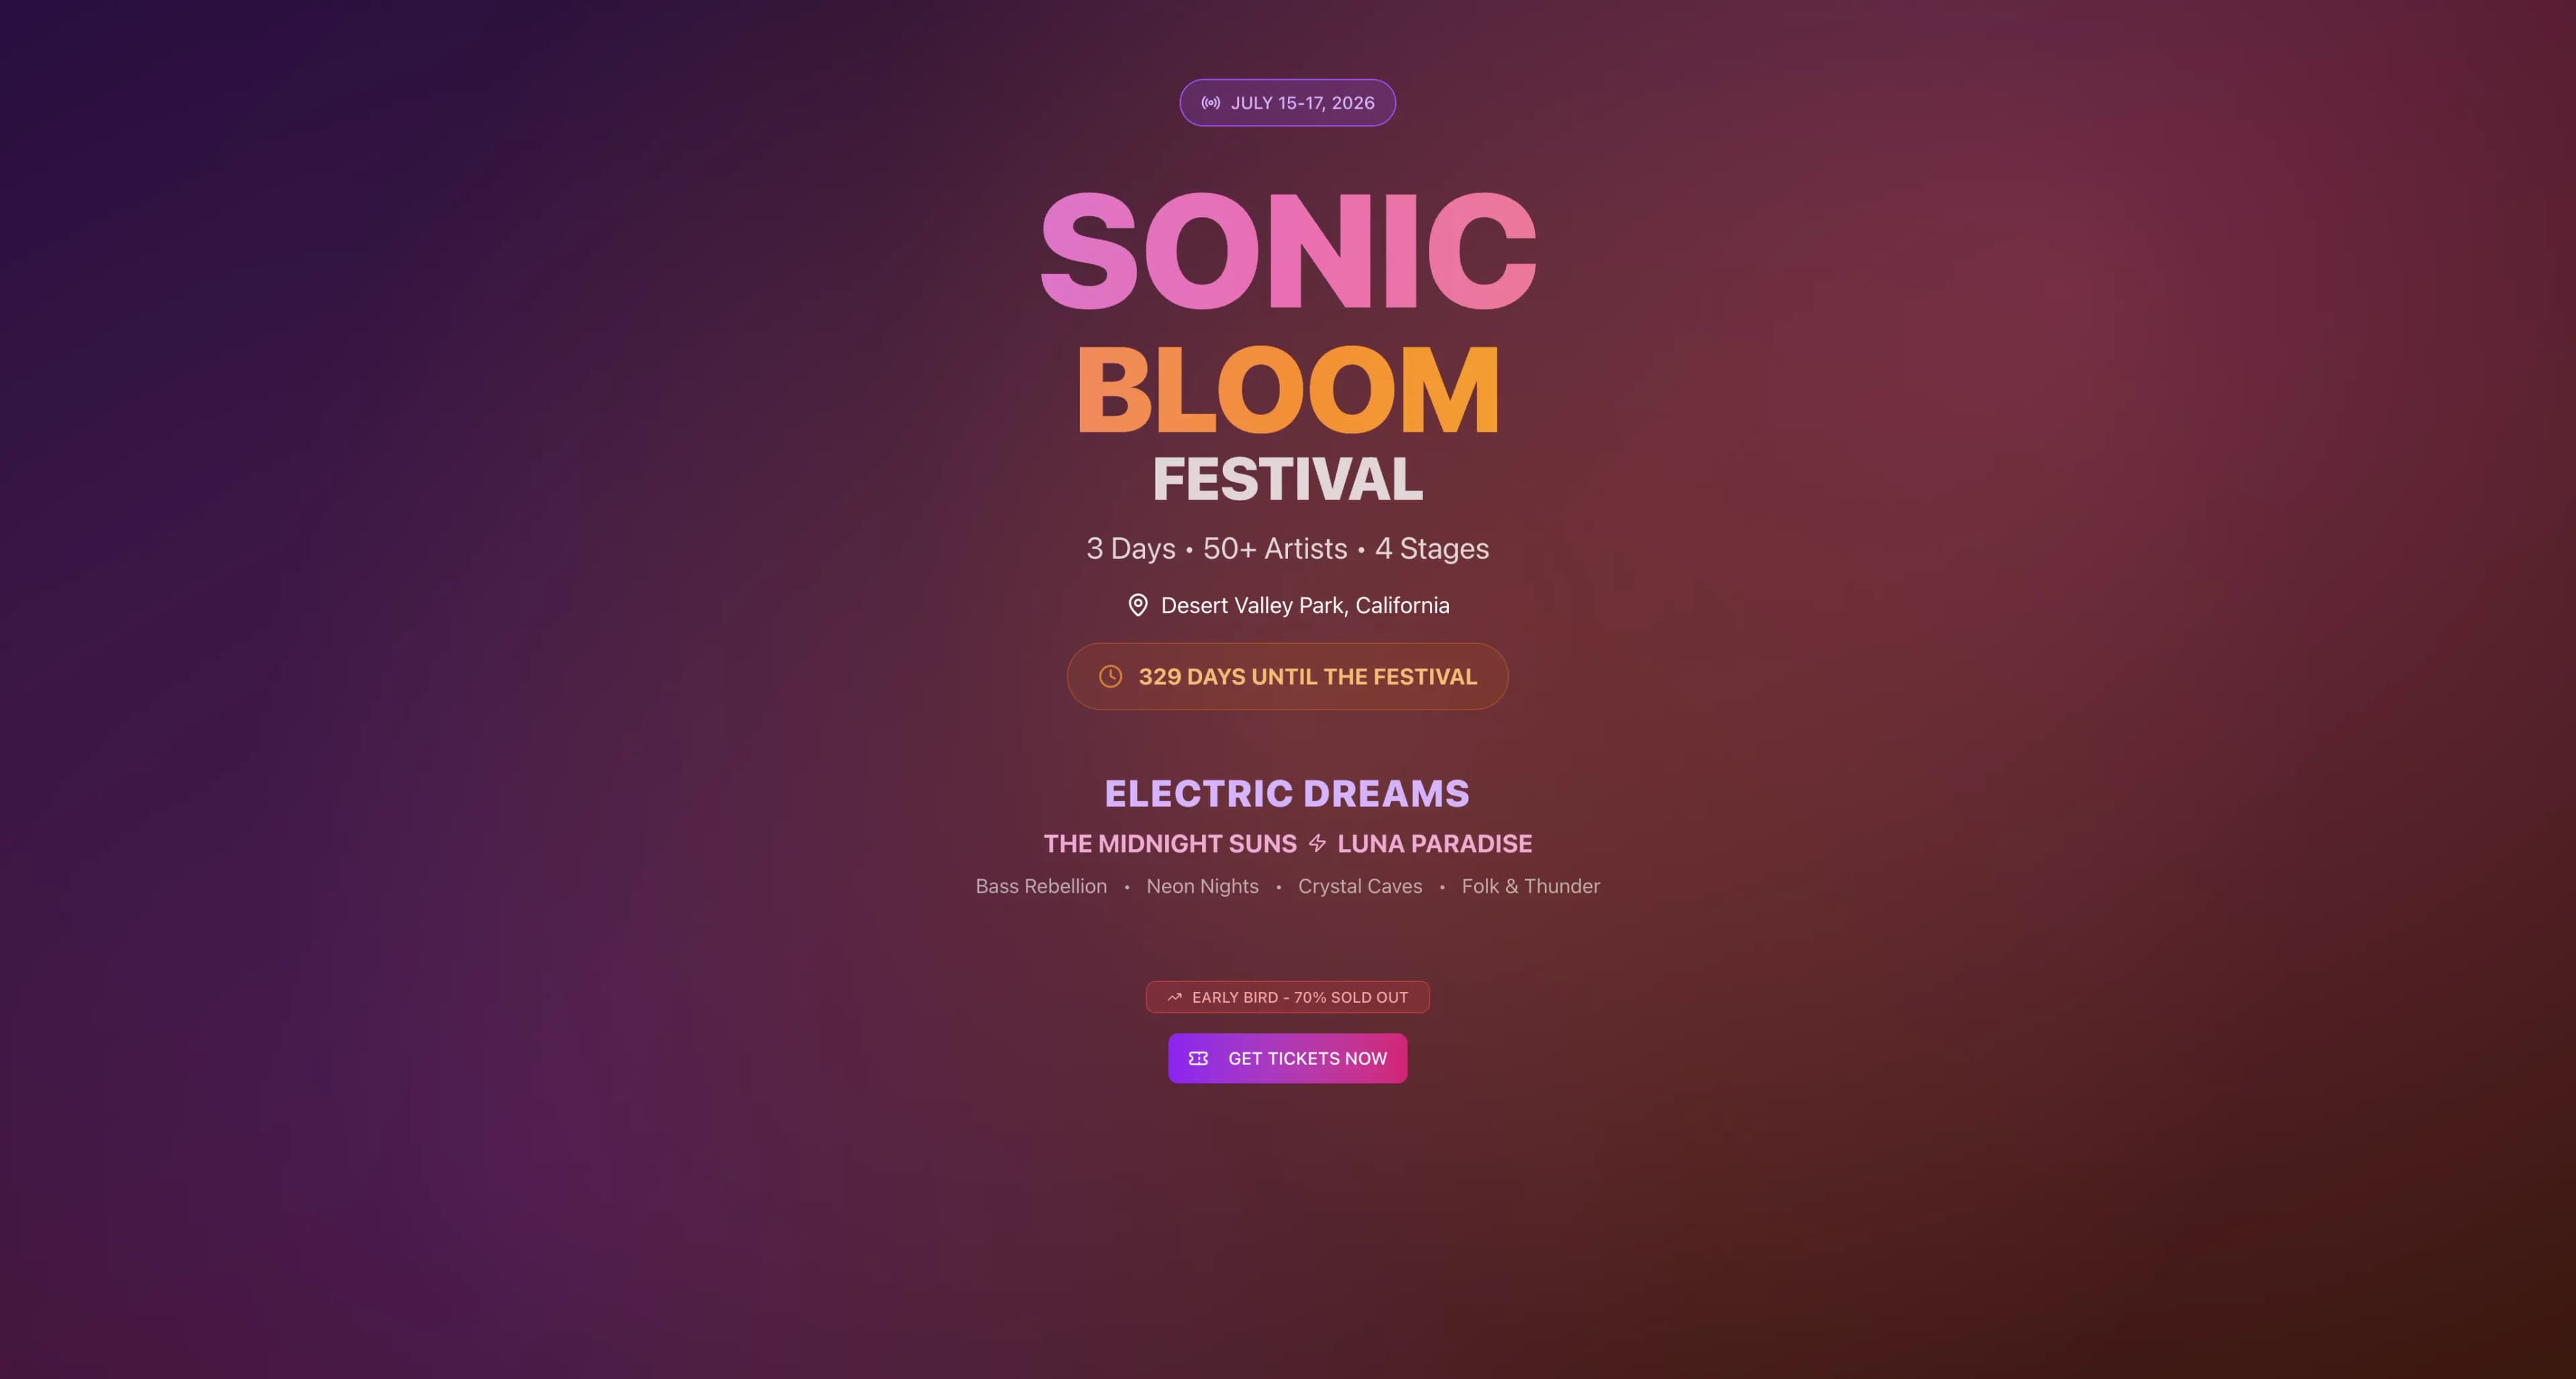Click THE MIDNIGHT SUNS artist name
This screenshot has height=1379, width=2576.
1170,843
